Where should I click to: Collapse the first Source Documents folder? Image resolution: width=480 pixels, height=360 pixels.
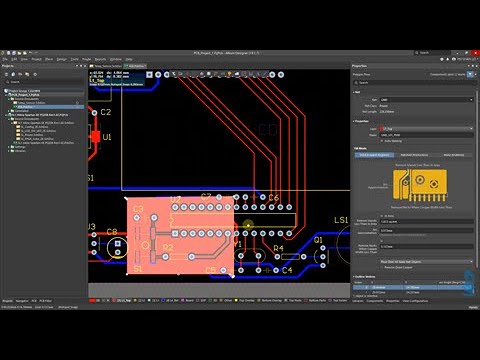[9, 99]
